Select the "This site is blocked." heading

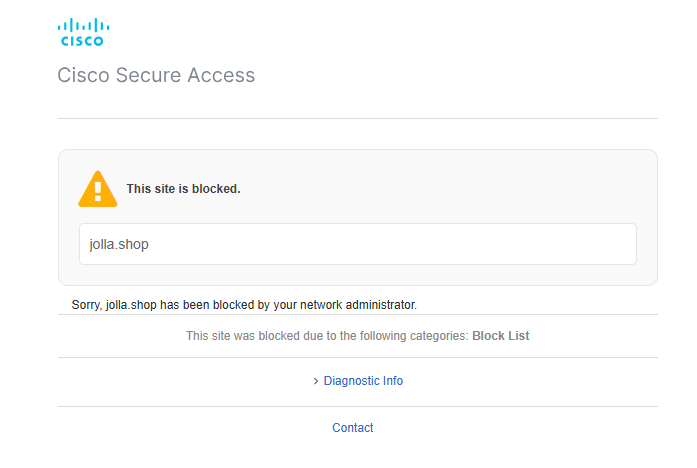point(184,189)
